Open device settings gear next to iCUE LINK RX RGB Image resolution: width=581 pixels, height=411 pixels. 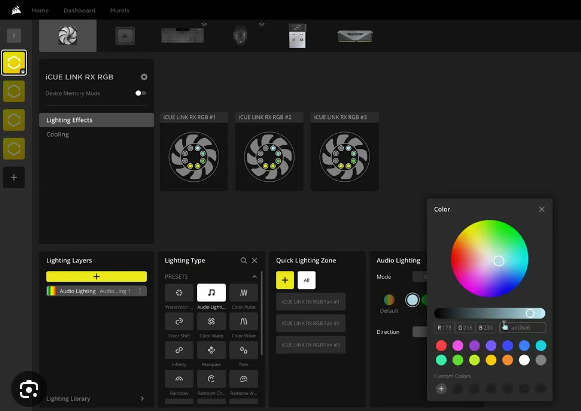144,77
